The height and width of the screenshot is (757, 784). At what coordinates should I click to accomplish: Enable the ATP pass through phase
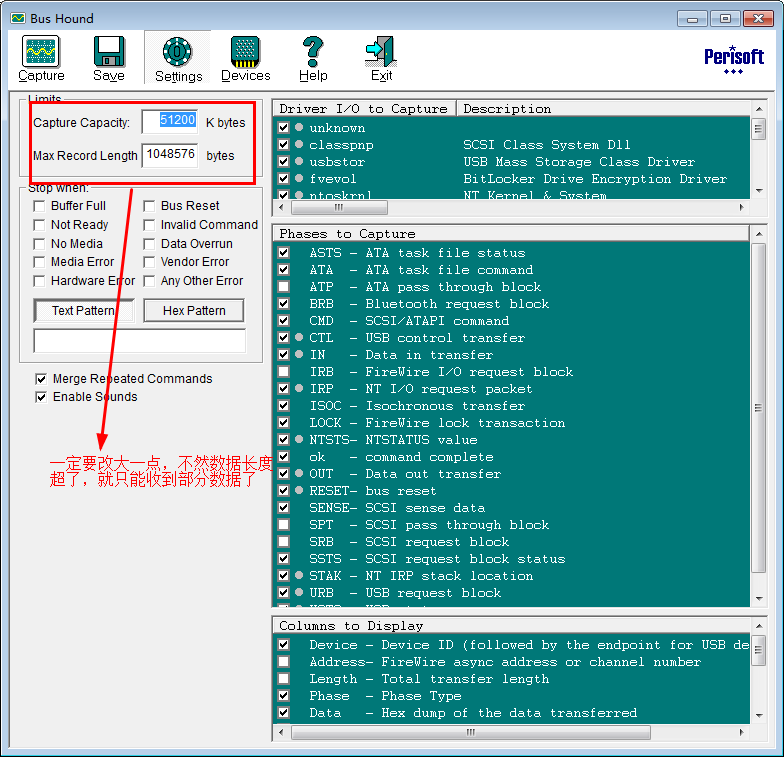click(284, 286)
